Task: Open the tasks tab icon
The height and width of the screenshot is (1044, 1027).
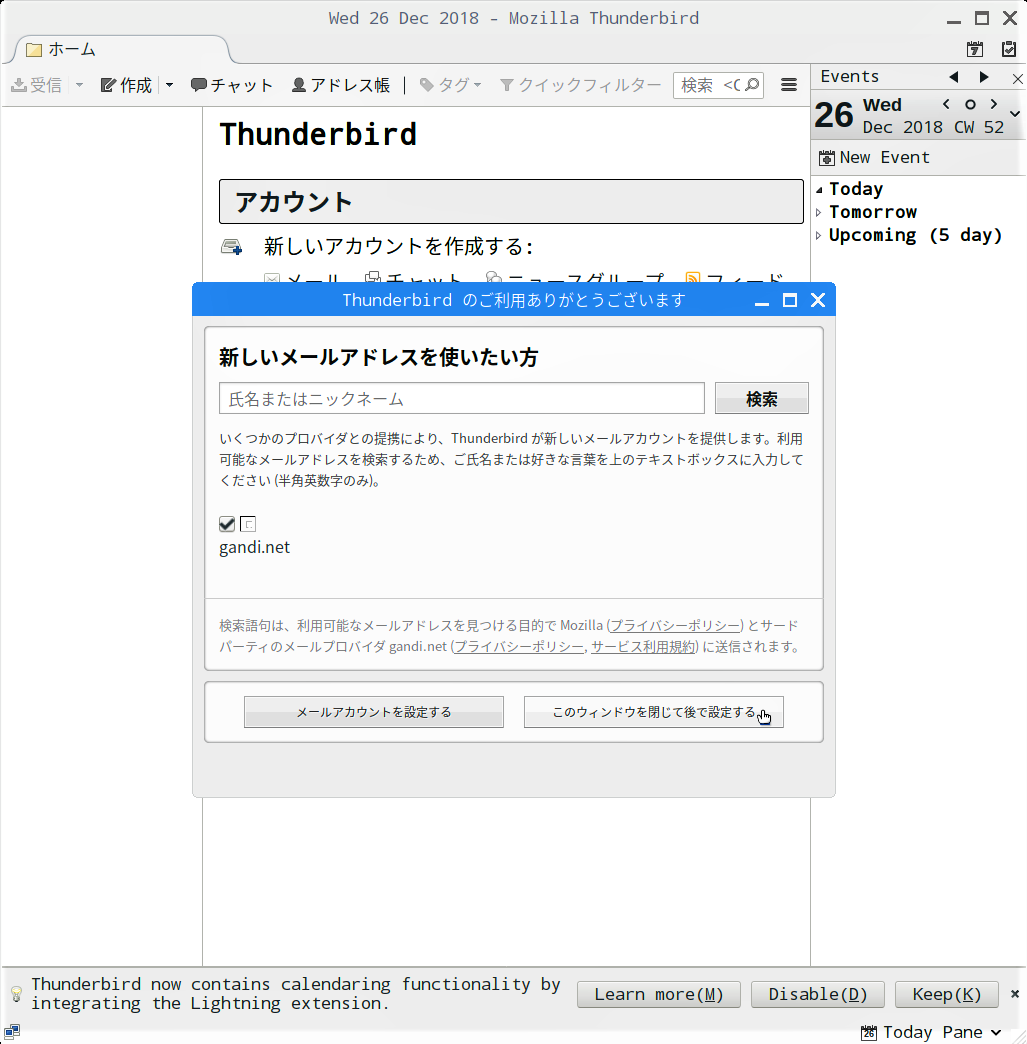Action: click(1009, 49)
